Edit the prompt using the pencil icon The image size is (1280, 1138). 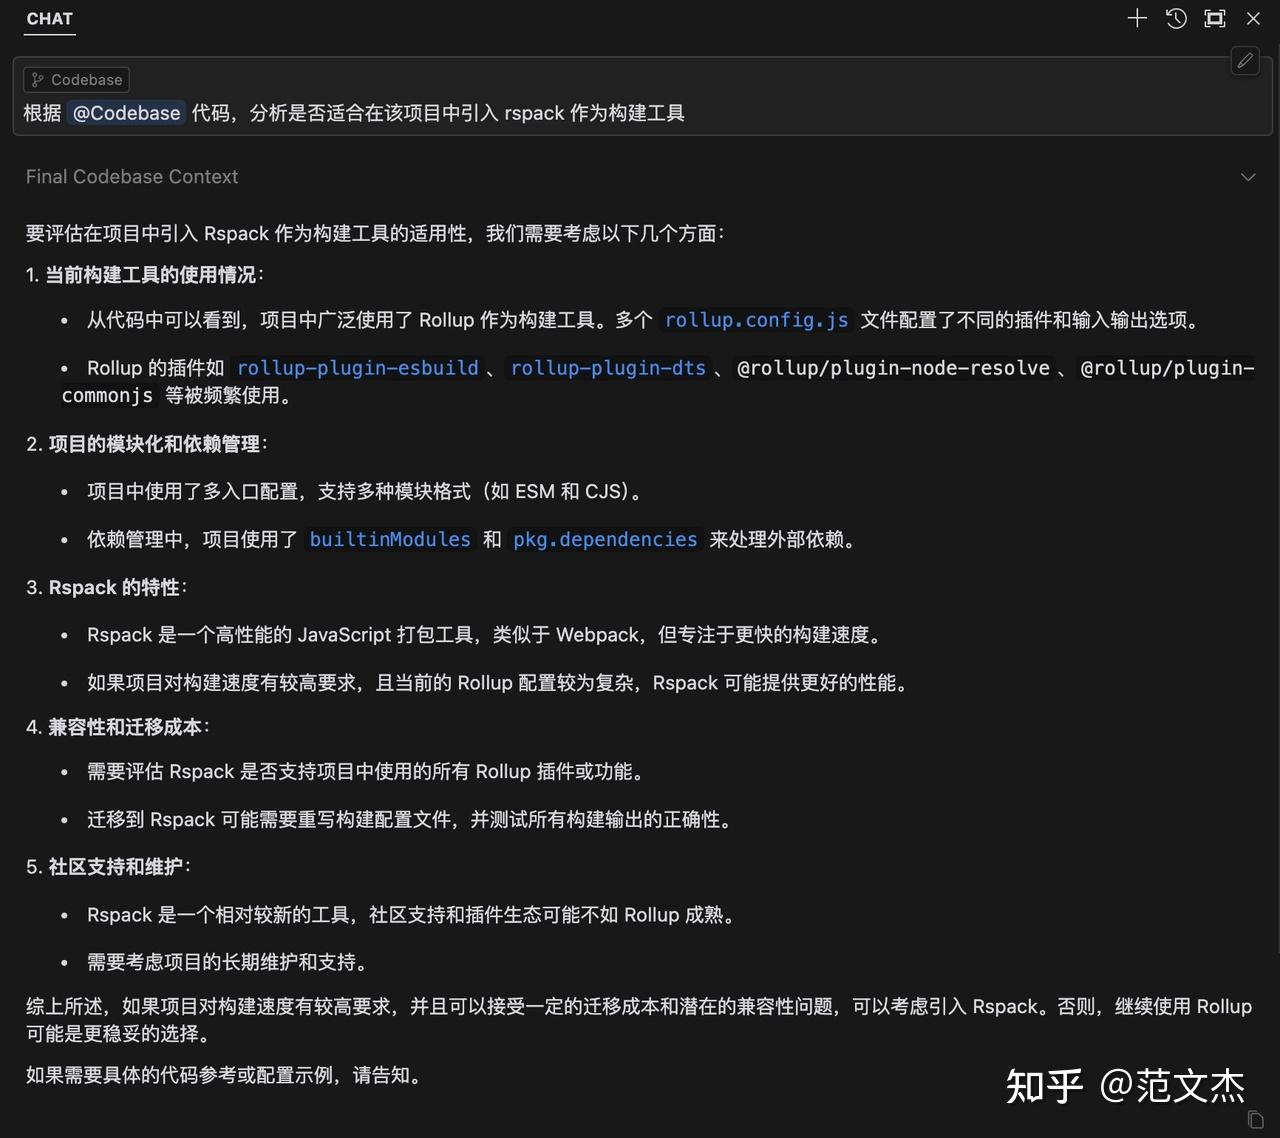point(1244,61)
